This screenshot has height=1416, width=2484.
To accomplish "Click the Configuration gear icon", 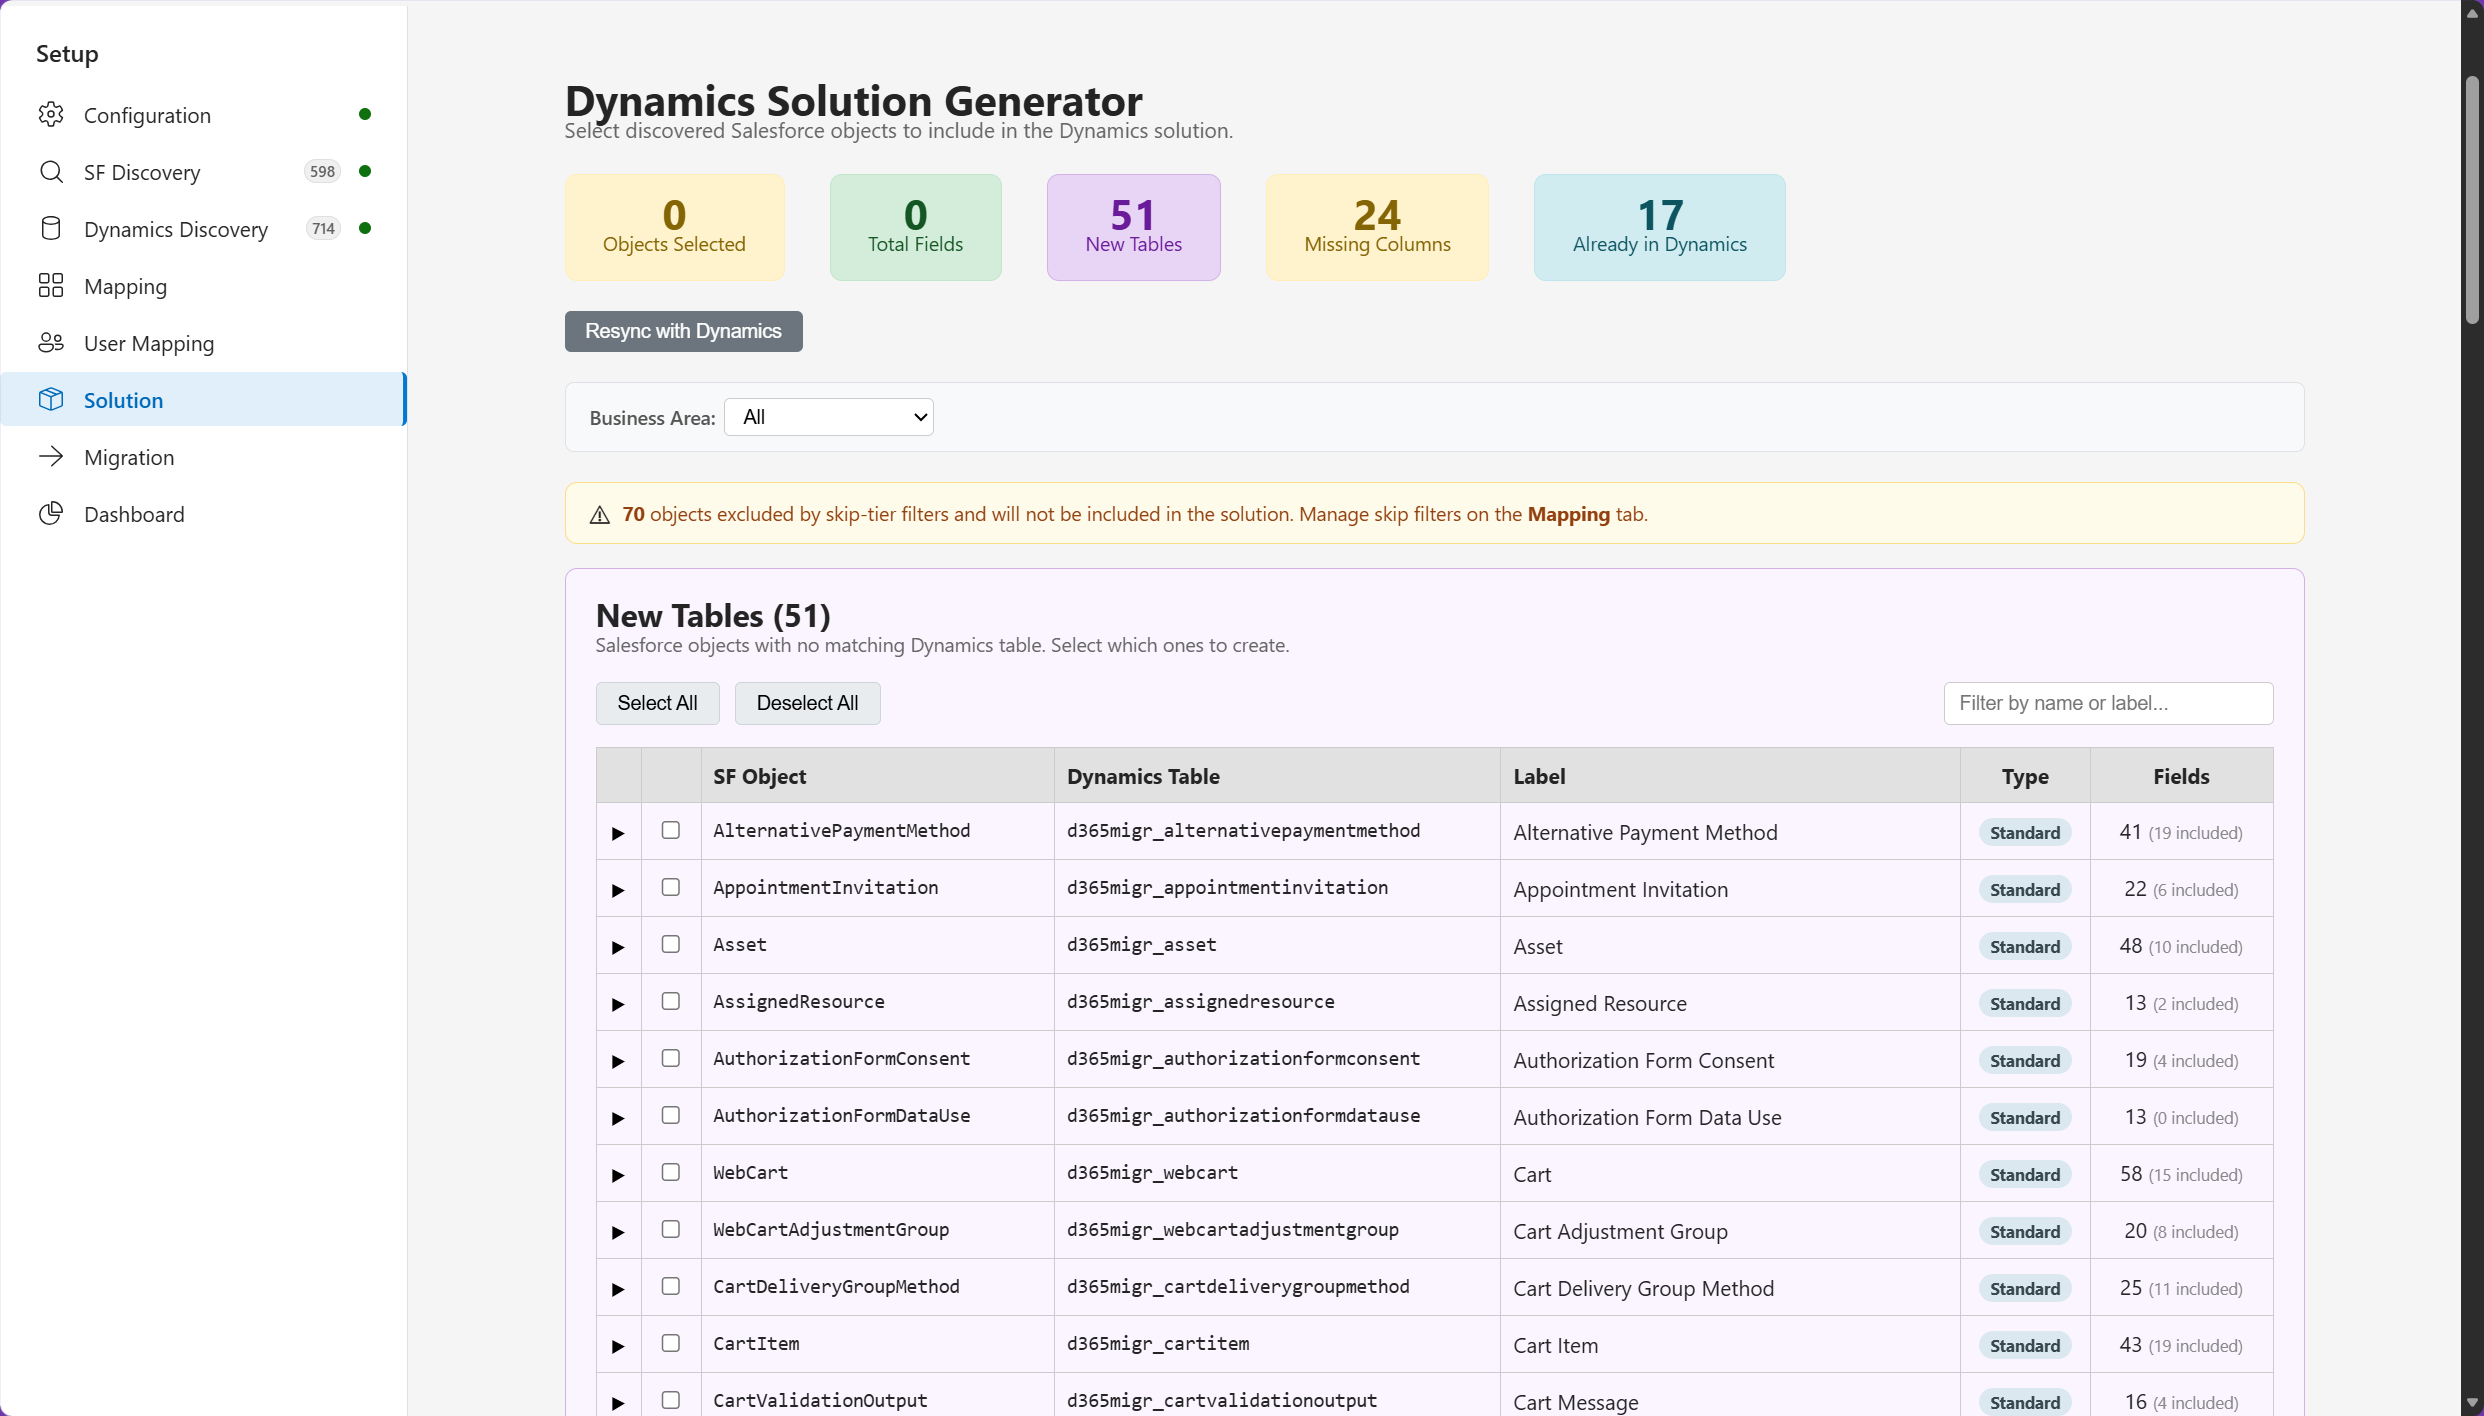I will click(51, 115).
